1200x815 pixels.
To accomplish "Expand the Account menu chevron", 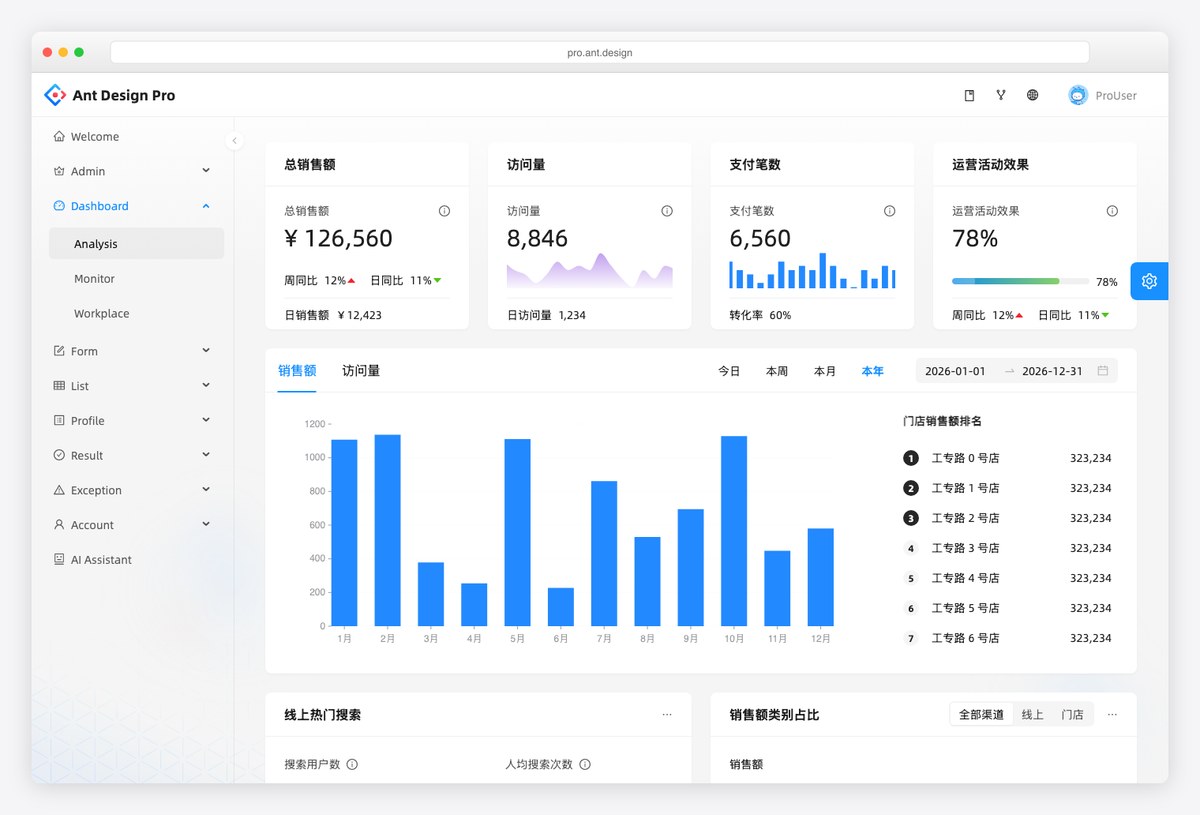I will (206, 524).
